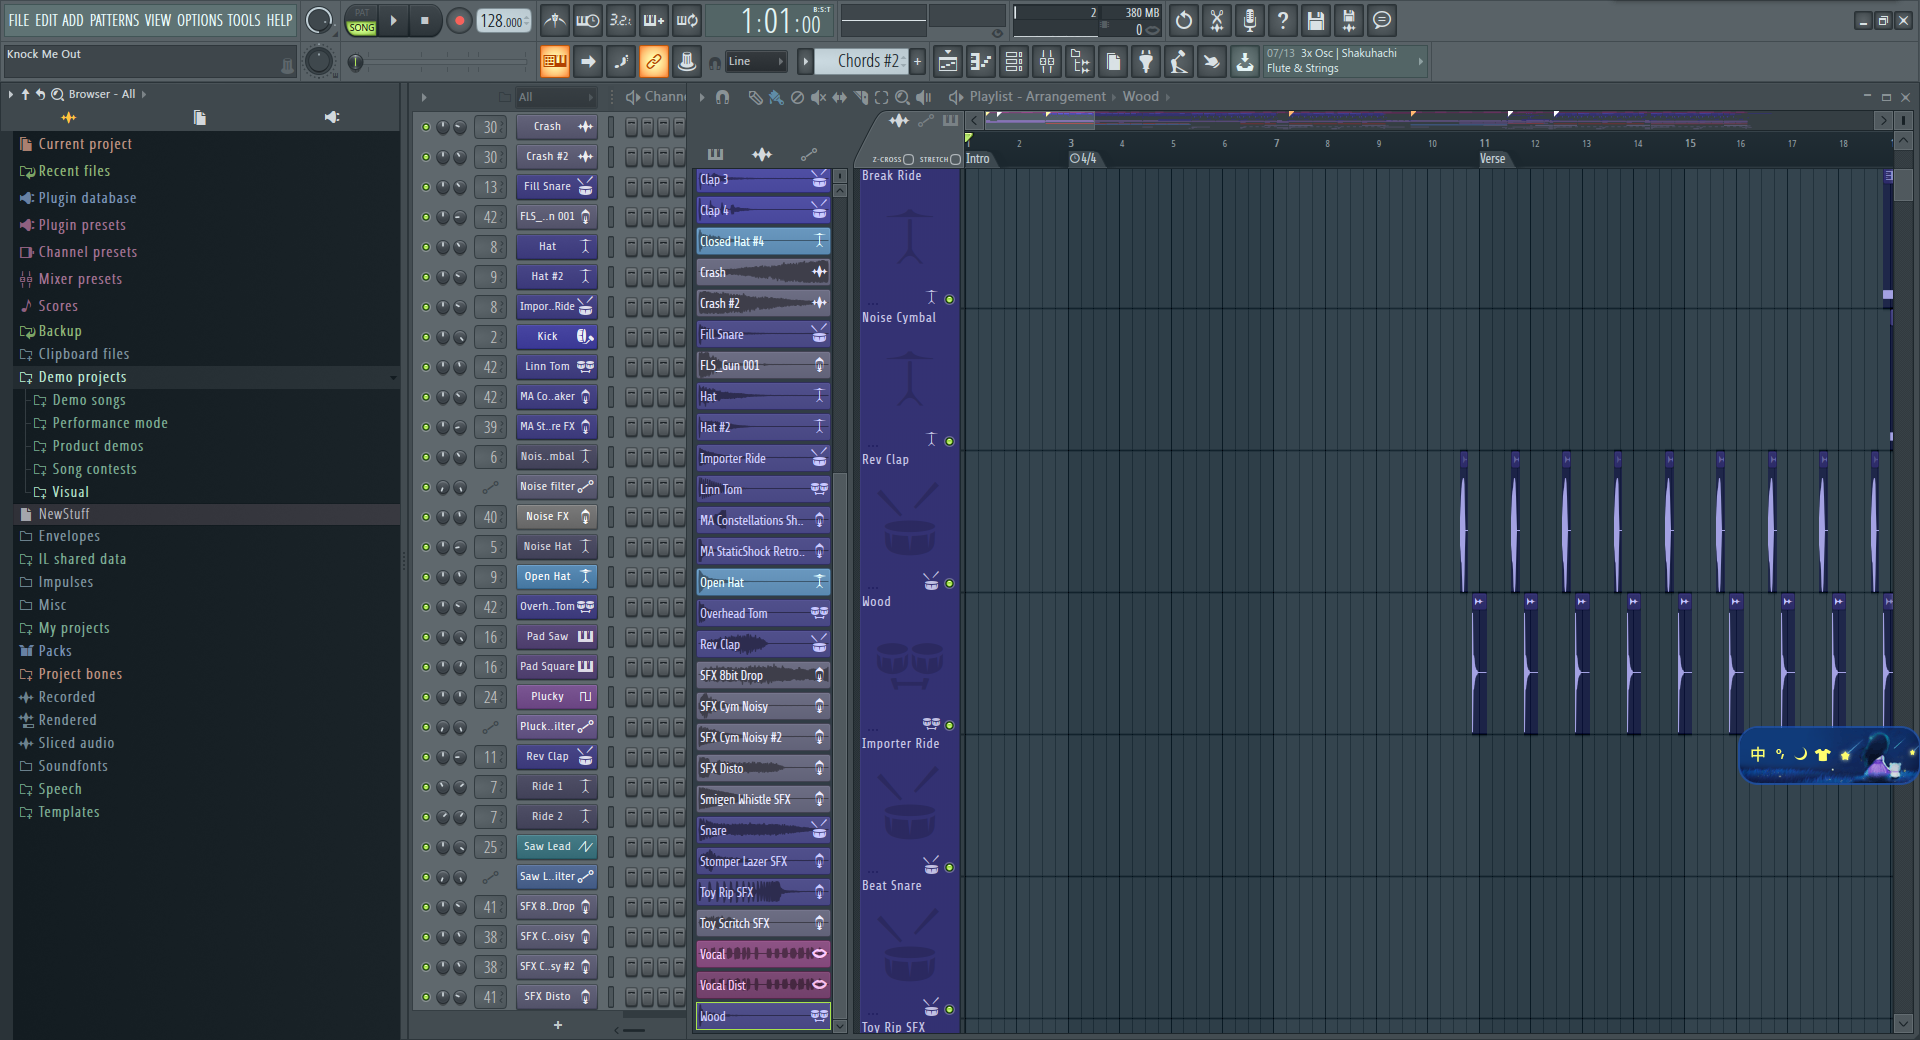Click the + button next to Chords #2 pattern
This screenshot has width=1920, height=1040.
click(x=916, y=61)
